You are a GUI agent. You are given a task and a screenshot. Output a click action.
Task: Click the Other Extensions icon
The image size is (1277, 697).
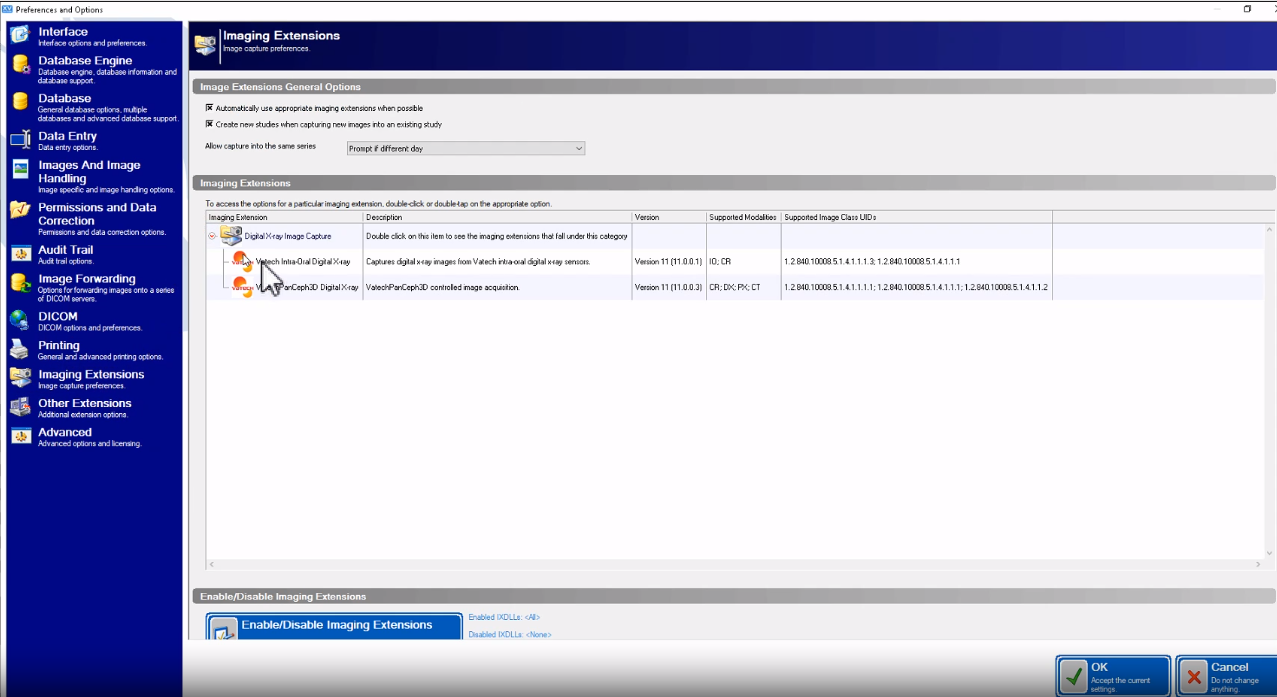[x=20, y=407]
